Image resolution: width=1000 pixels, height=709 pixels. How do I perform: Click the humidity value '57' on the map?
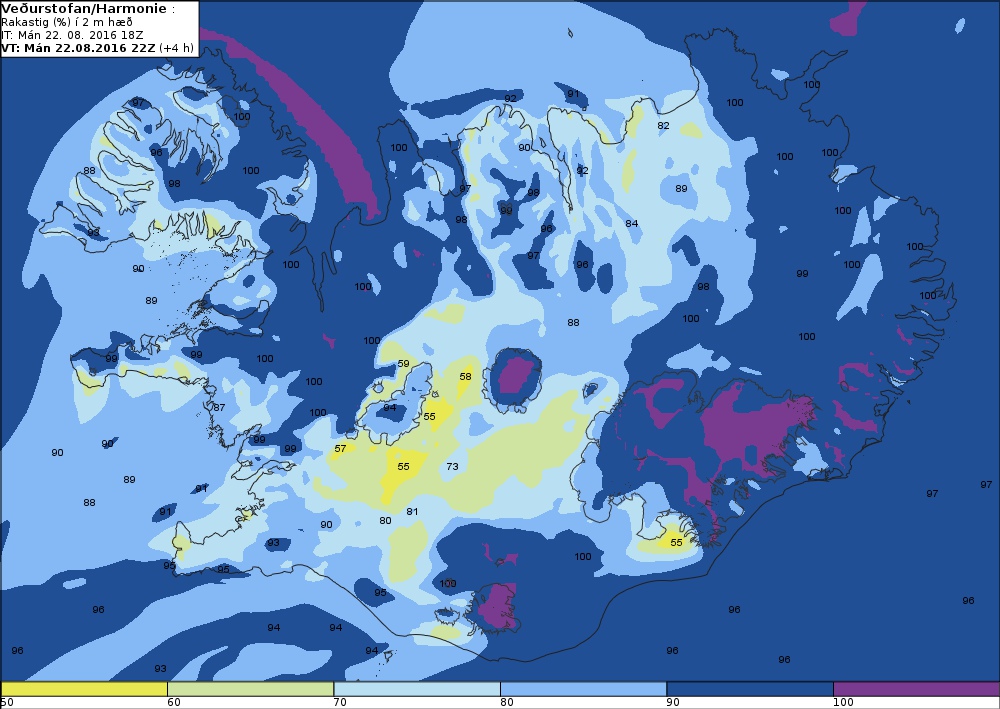click(x=341, y=448)
